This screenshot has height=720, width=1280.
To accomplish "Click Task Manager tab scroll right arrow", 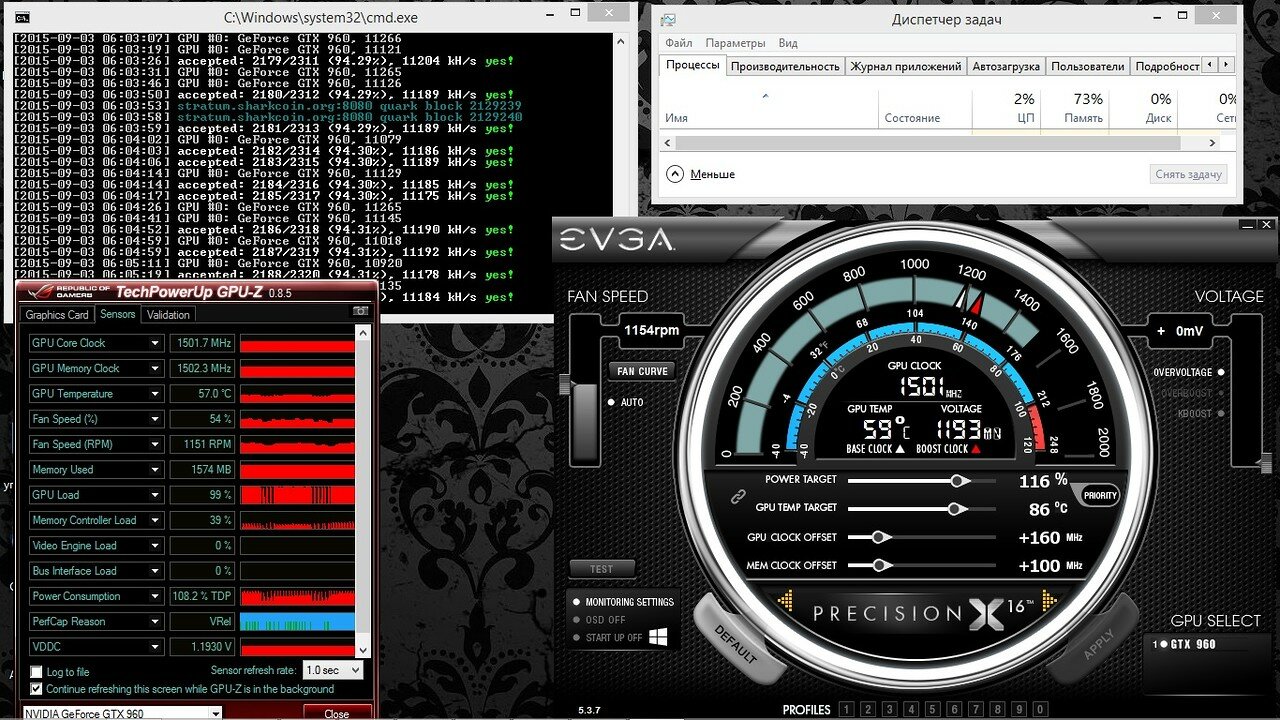I will tap(1227, 65).
